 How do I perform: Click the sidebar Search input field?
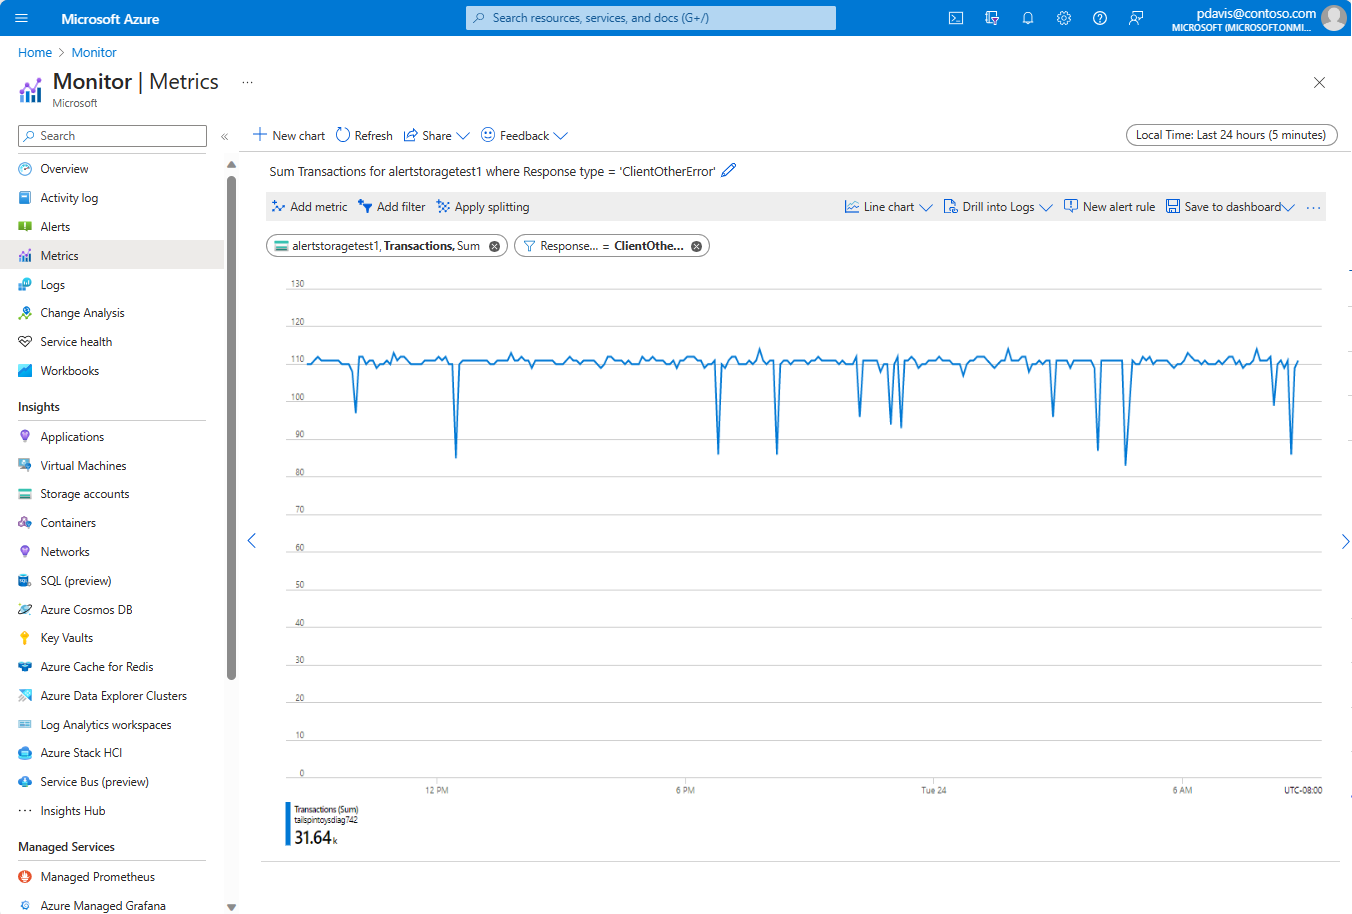112,136
